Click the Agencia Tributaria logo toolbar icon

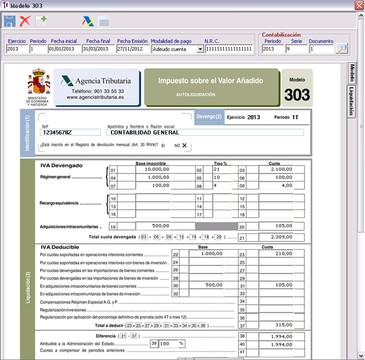click(x=88, y=21)
